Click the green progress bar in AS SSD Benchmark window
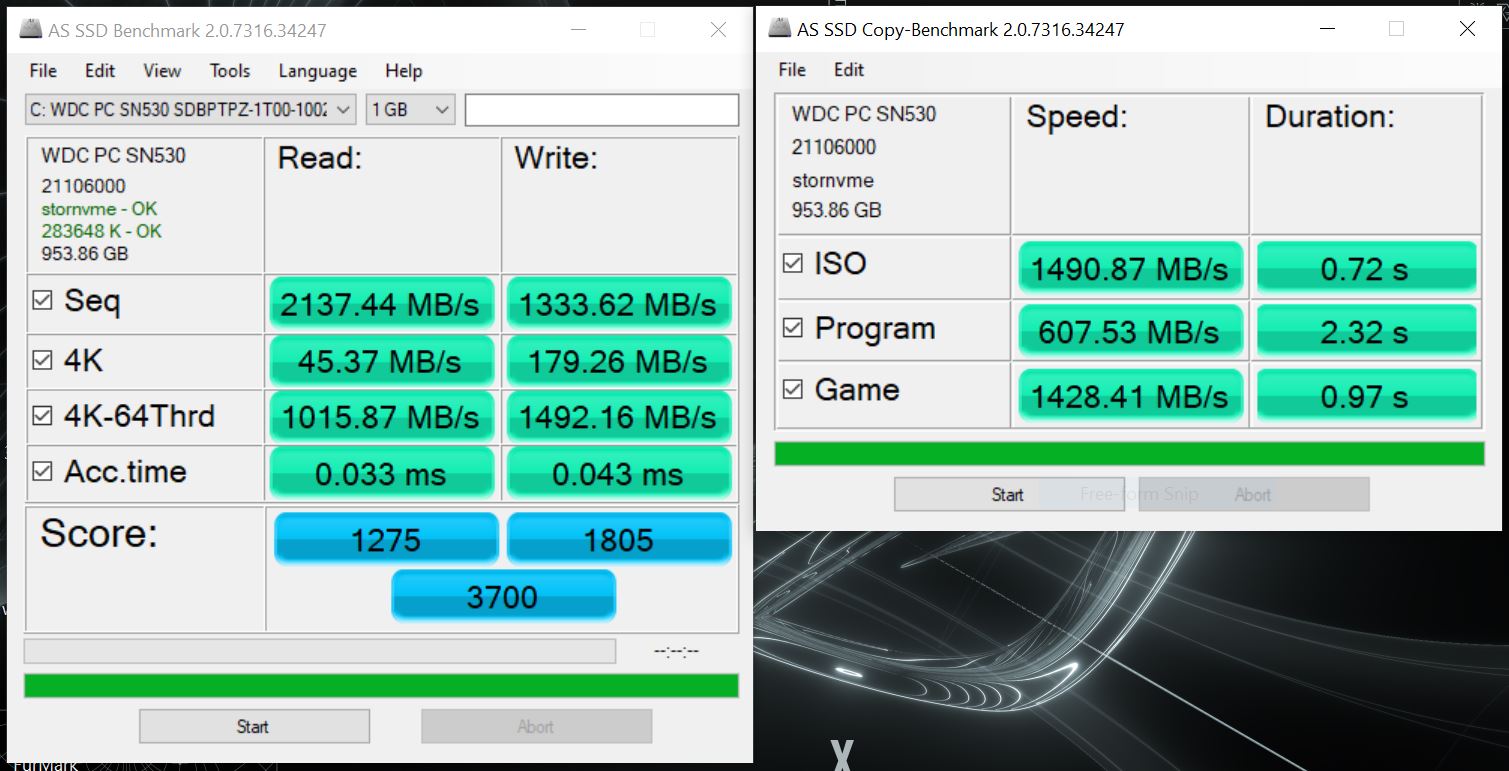 point(381,685)
